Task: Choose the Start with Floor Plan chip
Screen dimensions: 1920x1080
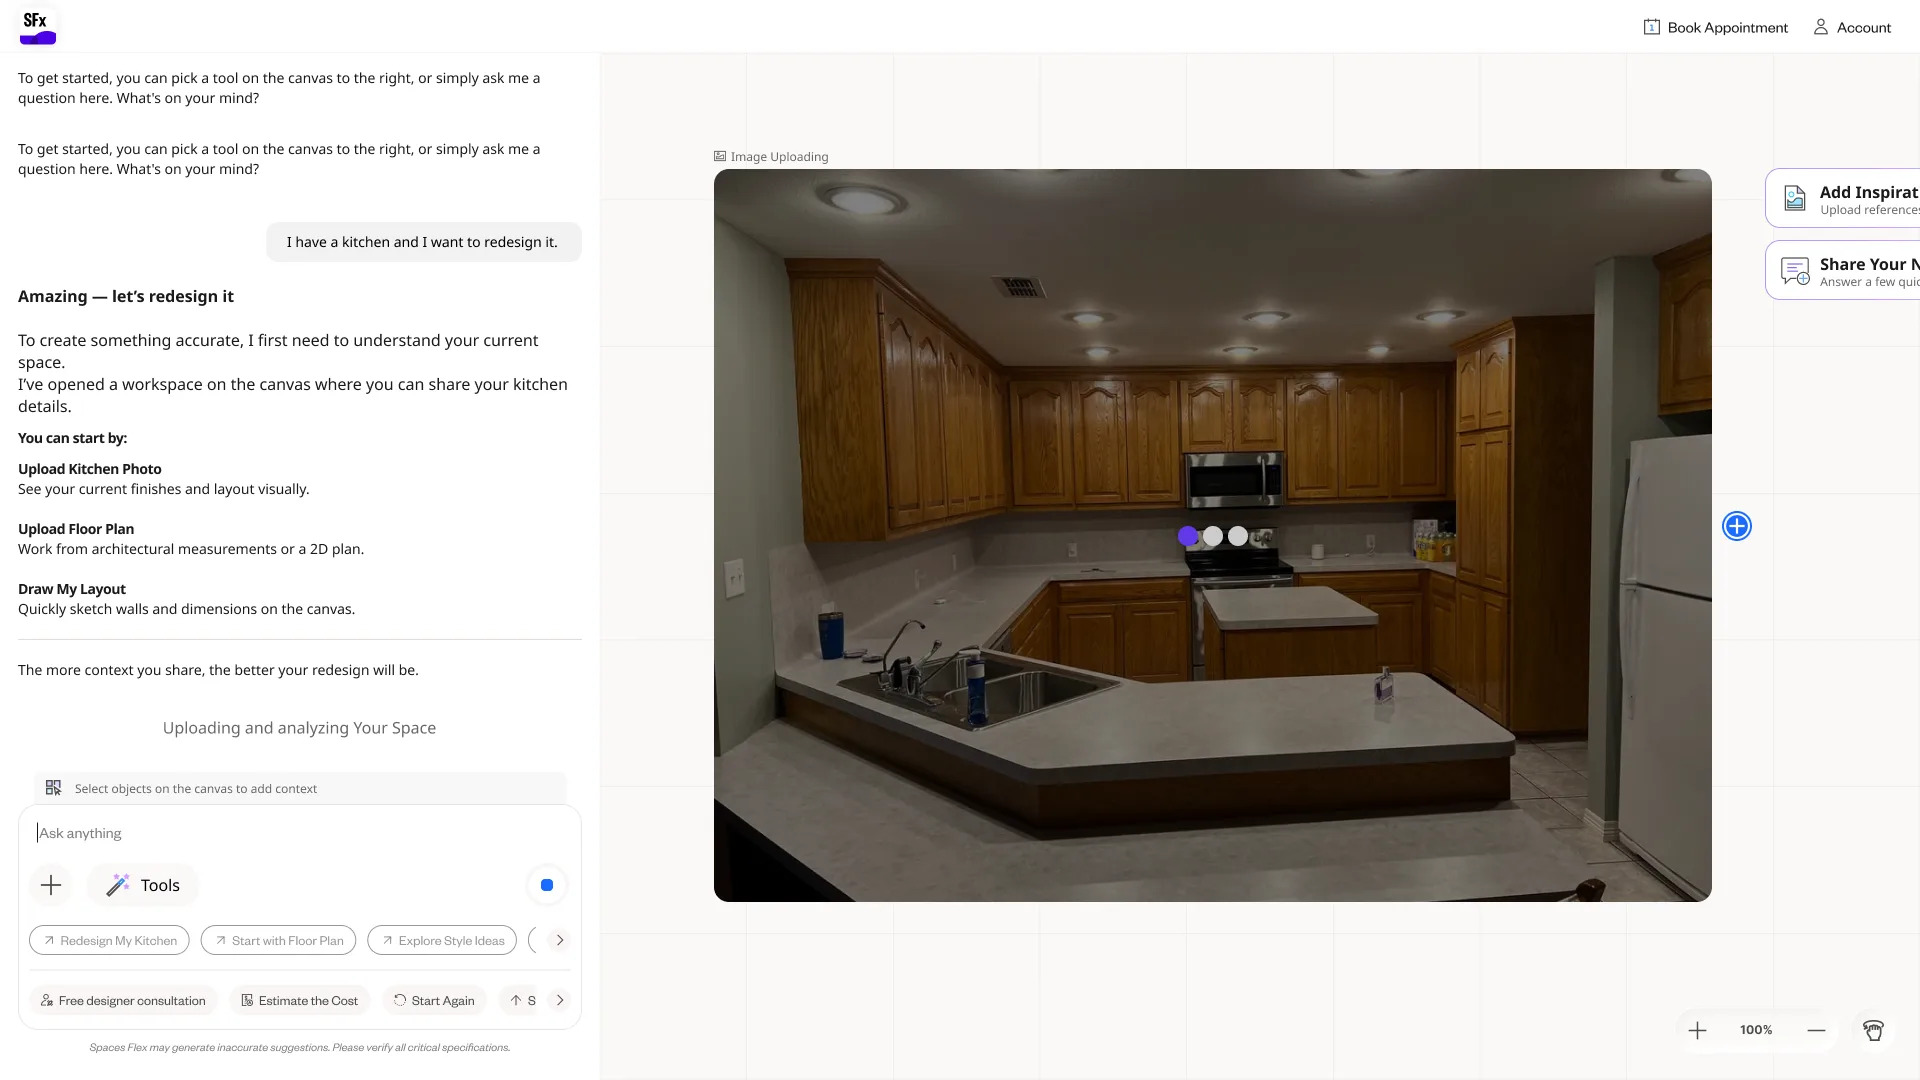Action: [x=278, y=940]
